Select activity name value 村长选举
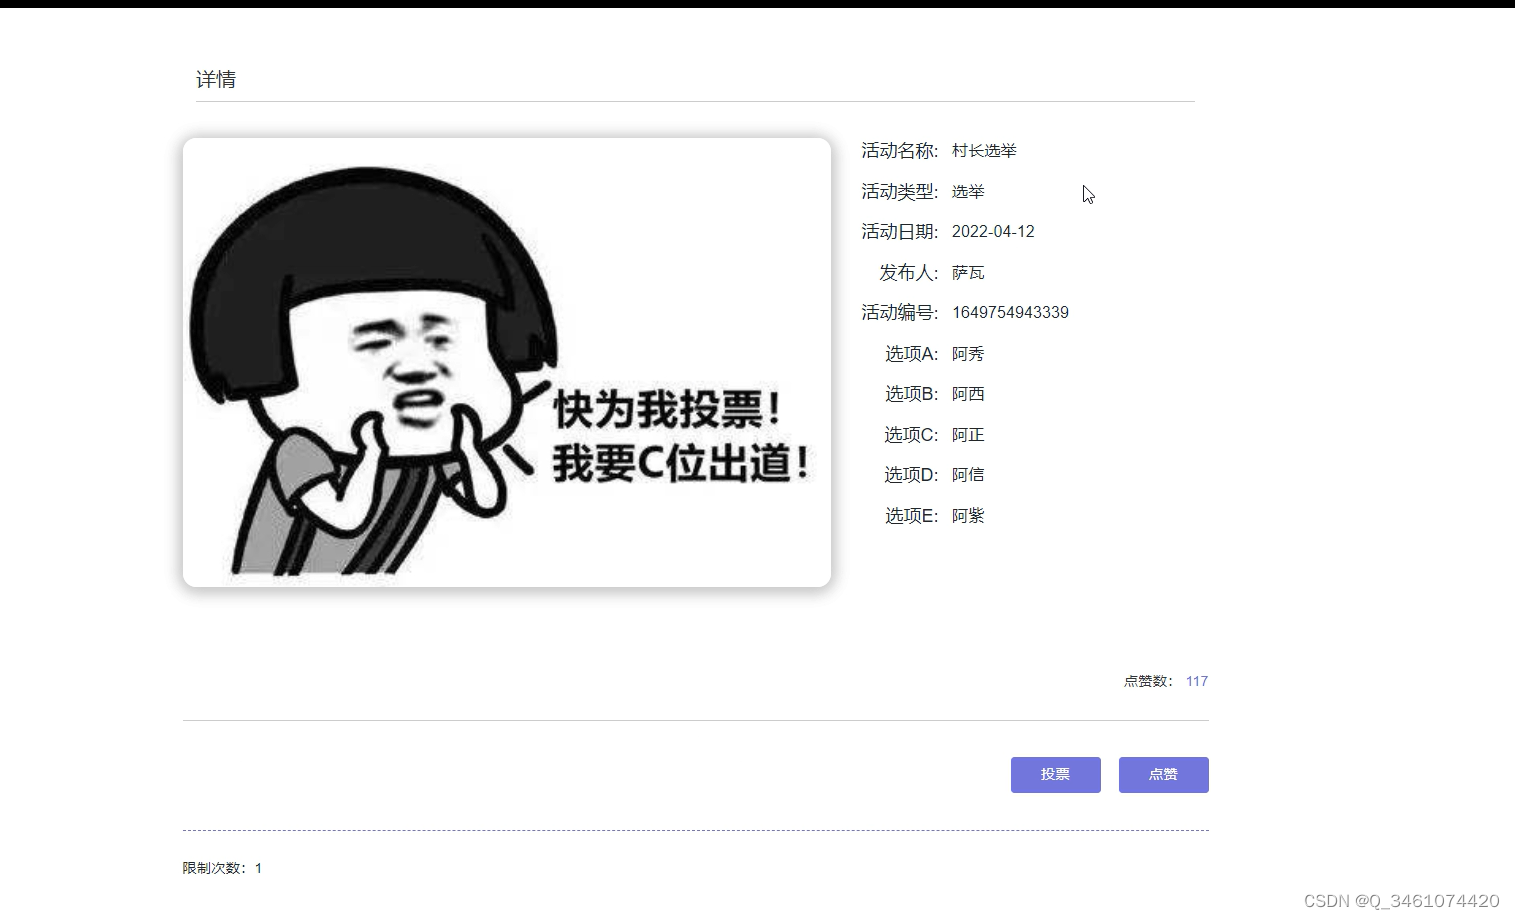 point(984,151)
